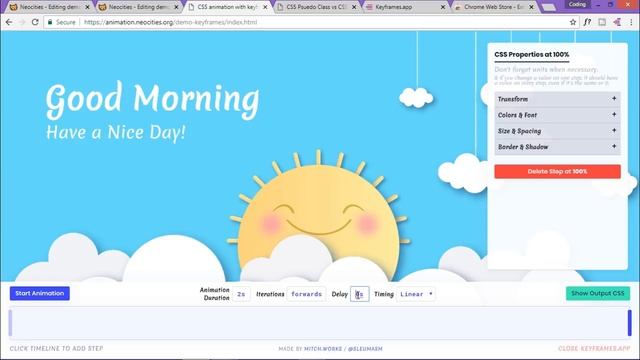Bookmark this page with star icon
The height and width of the screenshot is (360, 640).
point(573,22)
